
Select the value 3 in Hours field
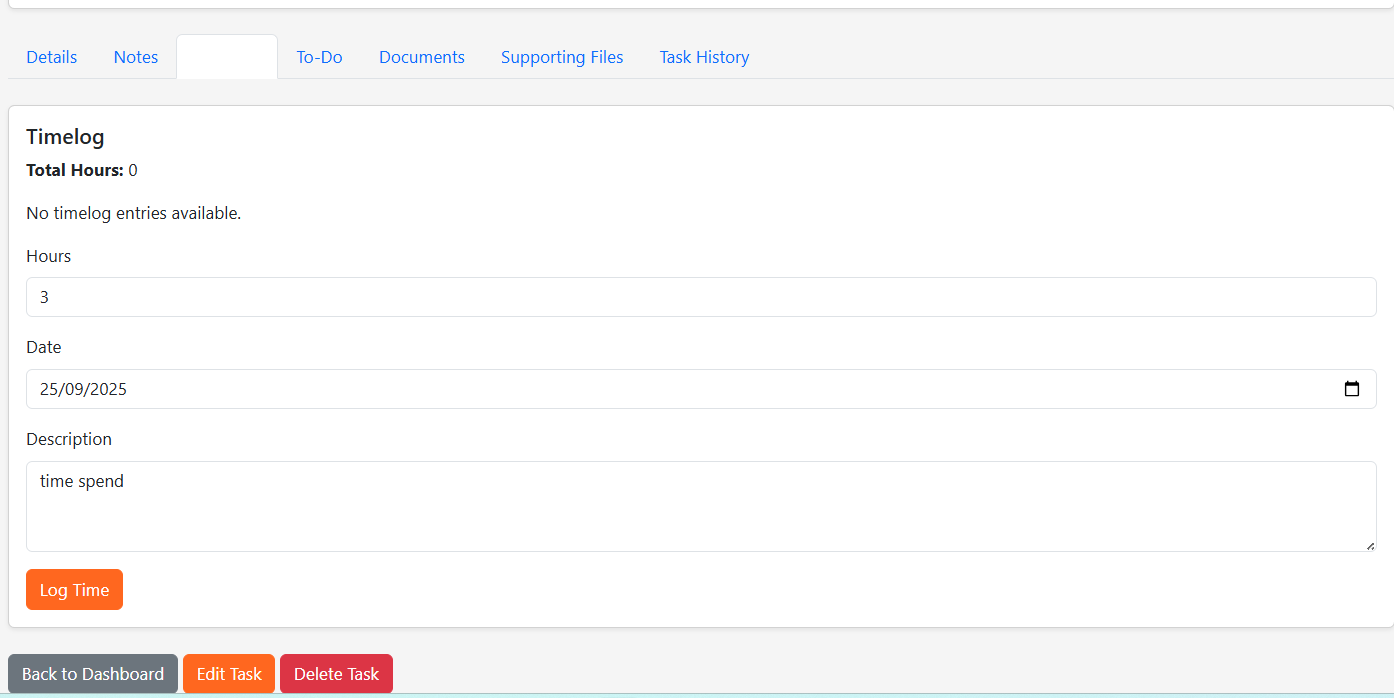(45, 297)
